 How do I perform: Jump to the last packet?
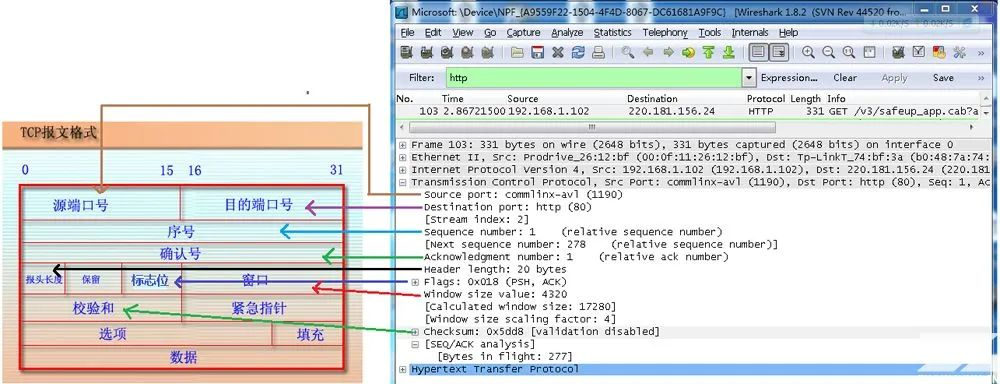point(728,53)
